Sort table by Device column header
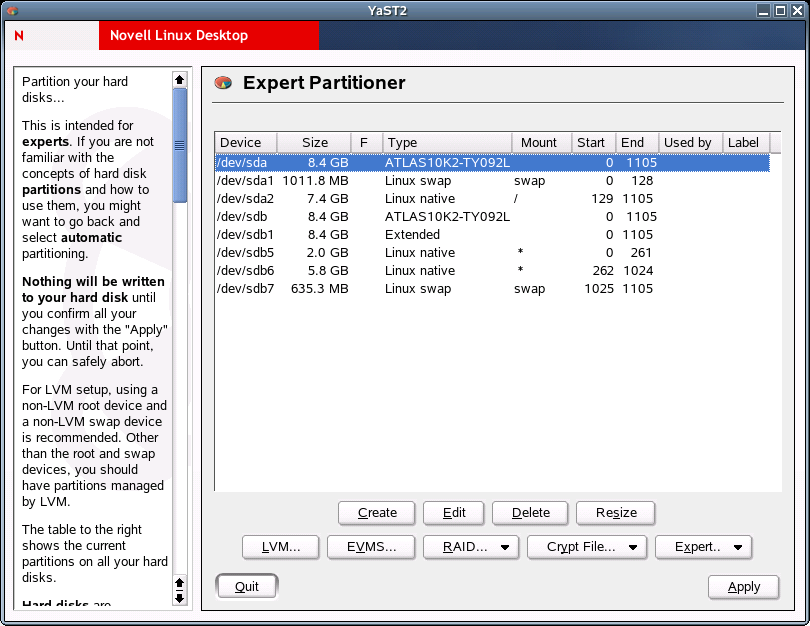Screen dimensions: 810x626 point(246,143)
